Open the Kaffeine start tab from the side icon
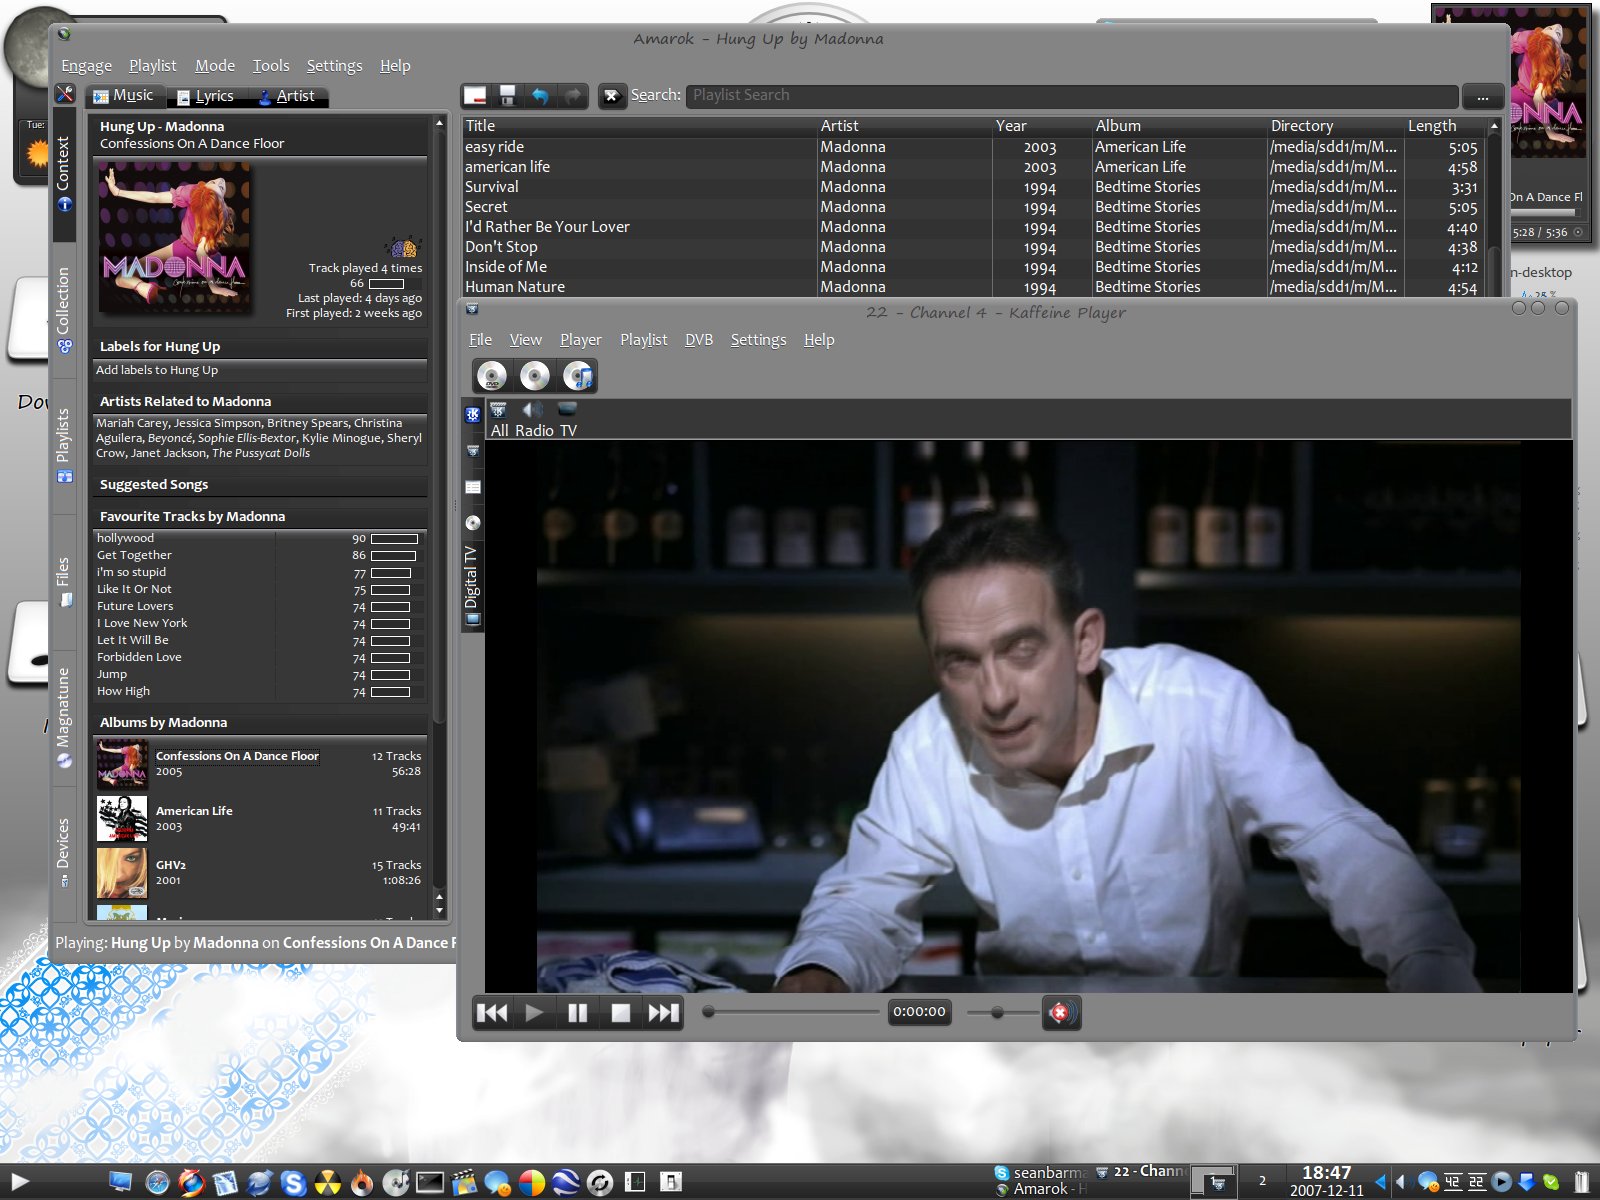This screenshot has height=1200, width=1600. (x=473, y=414)
